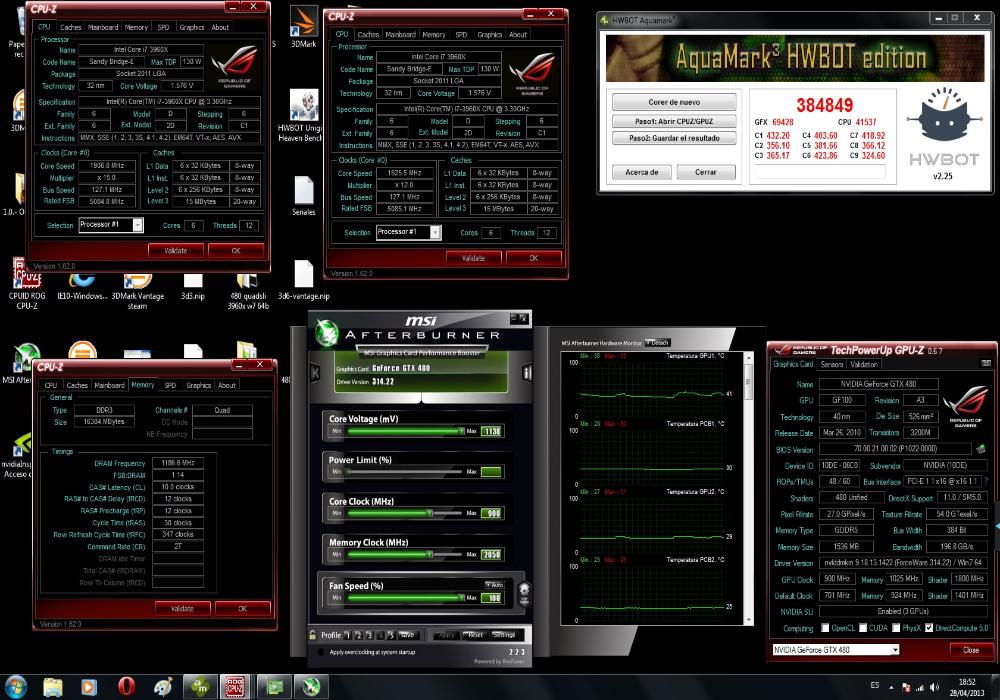Select the 3d3.nip desktop file
1000x700 pixels.
193,286
